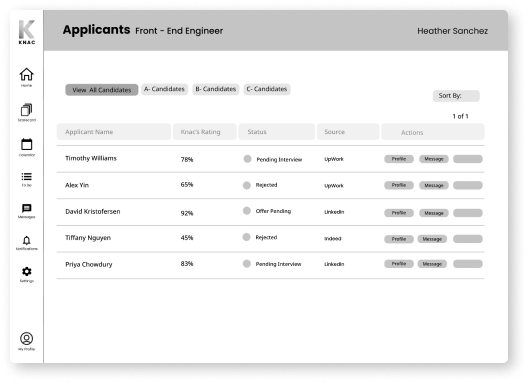Click the Applicant Name column header
Image resolution: width=528 pixels, height=383 pixels.
click(114, 132)
